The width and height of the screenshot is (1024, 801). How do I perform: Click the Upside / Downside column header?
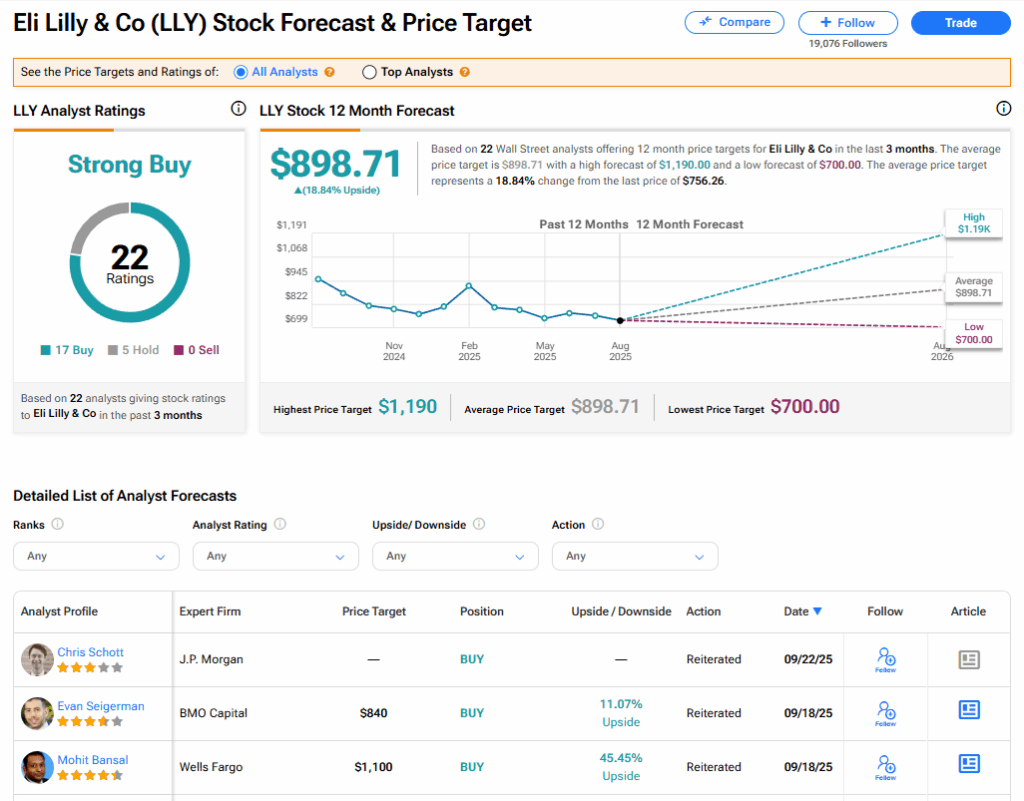[621, 611]
